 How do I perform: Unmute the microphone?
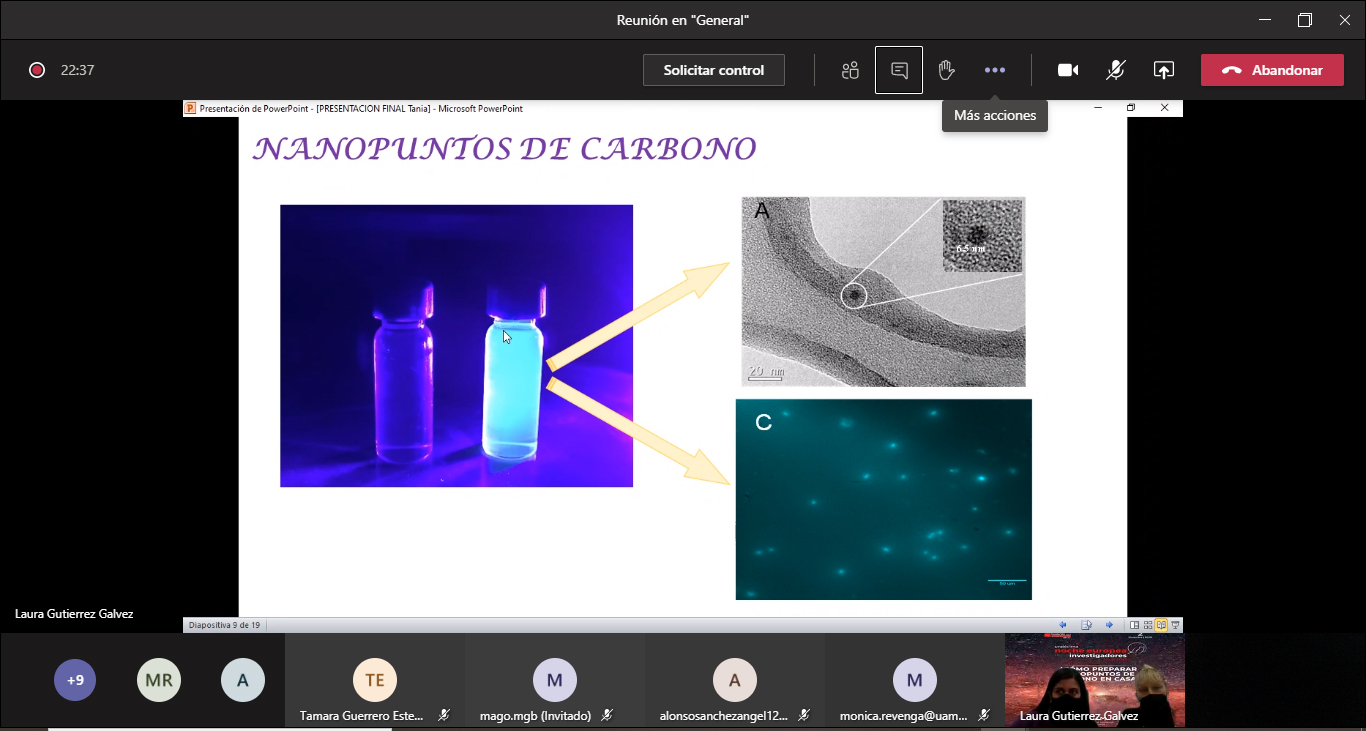1116,70
